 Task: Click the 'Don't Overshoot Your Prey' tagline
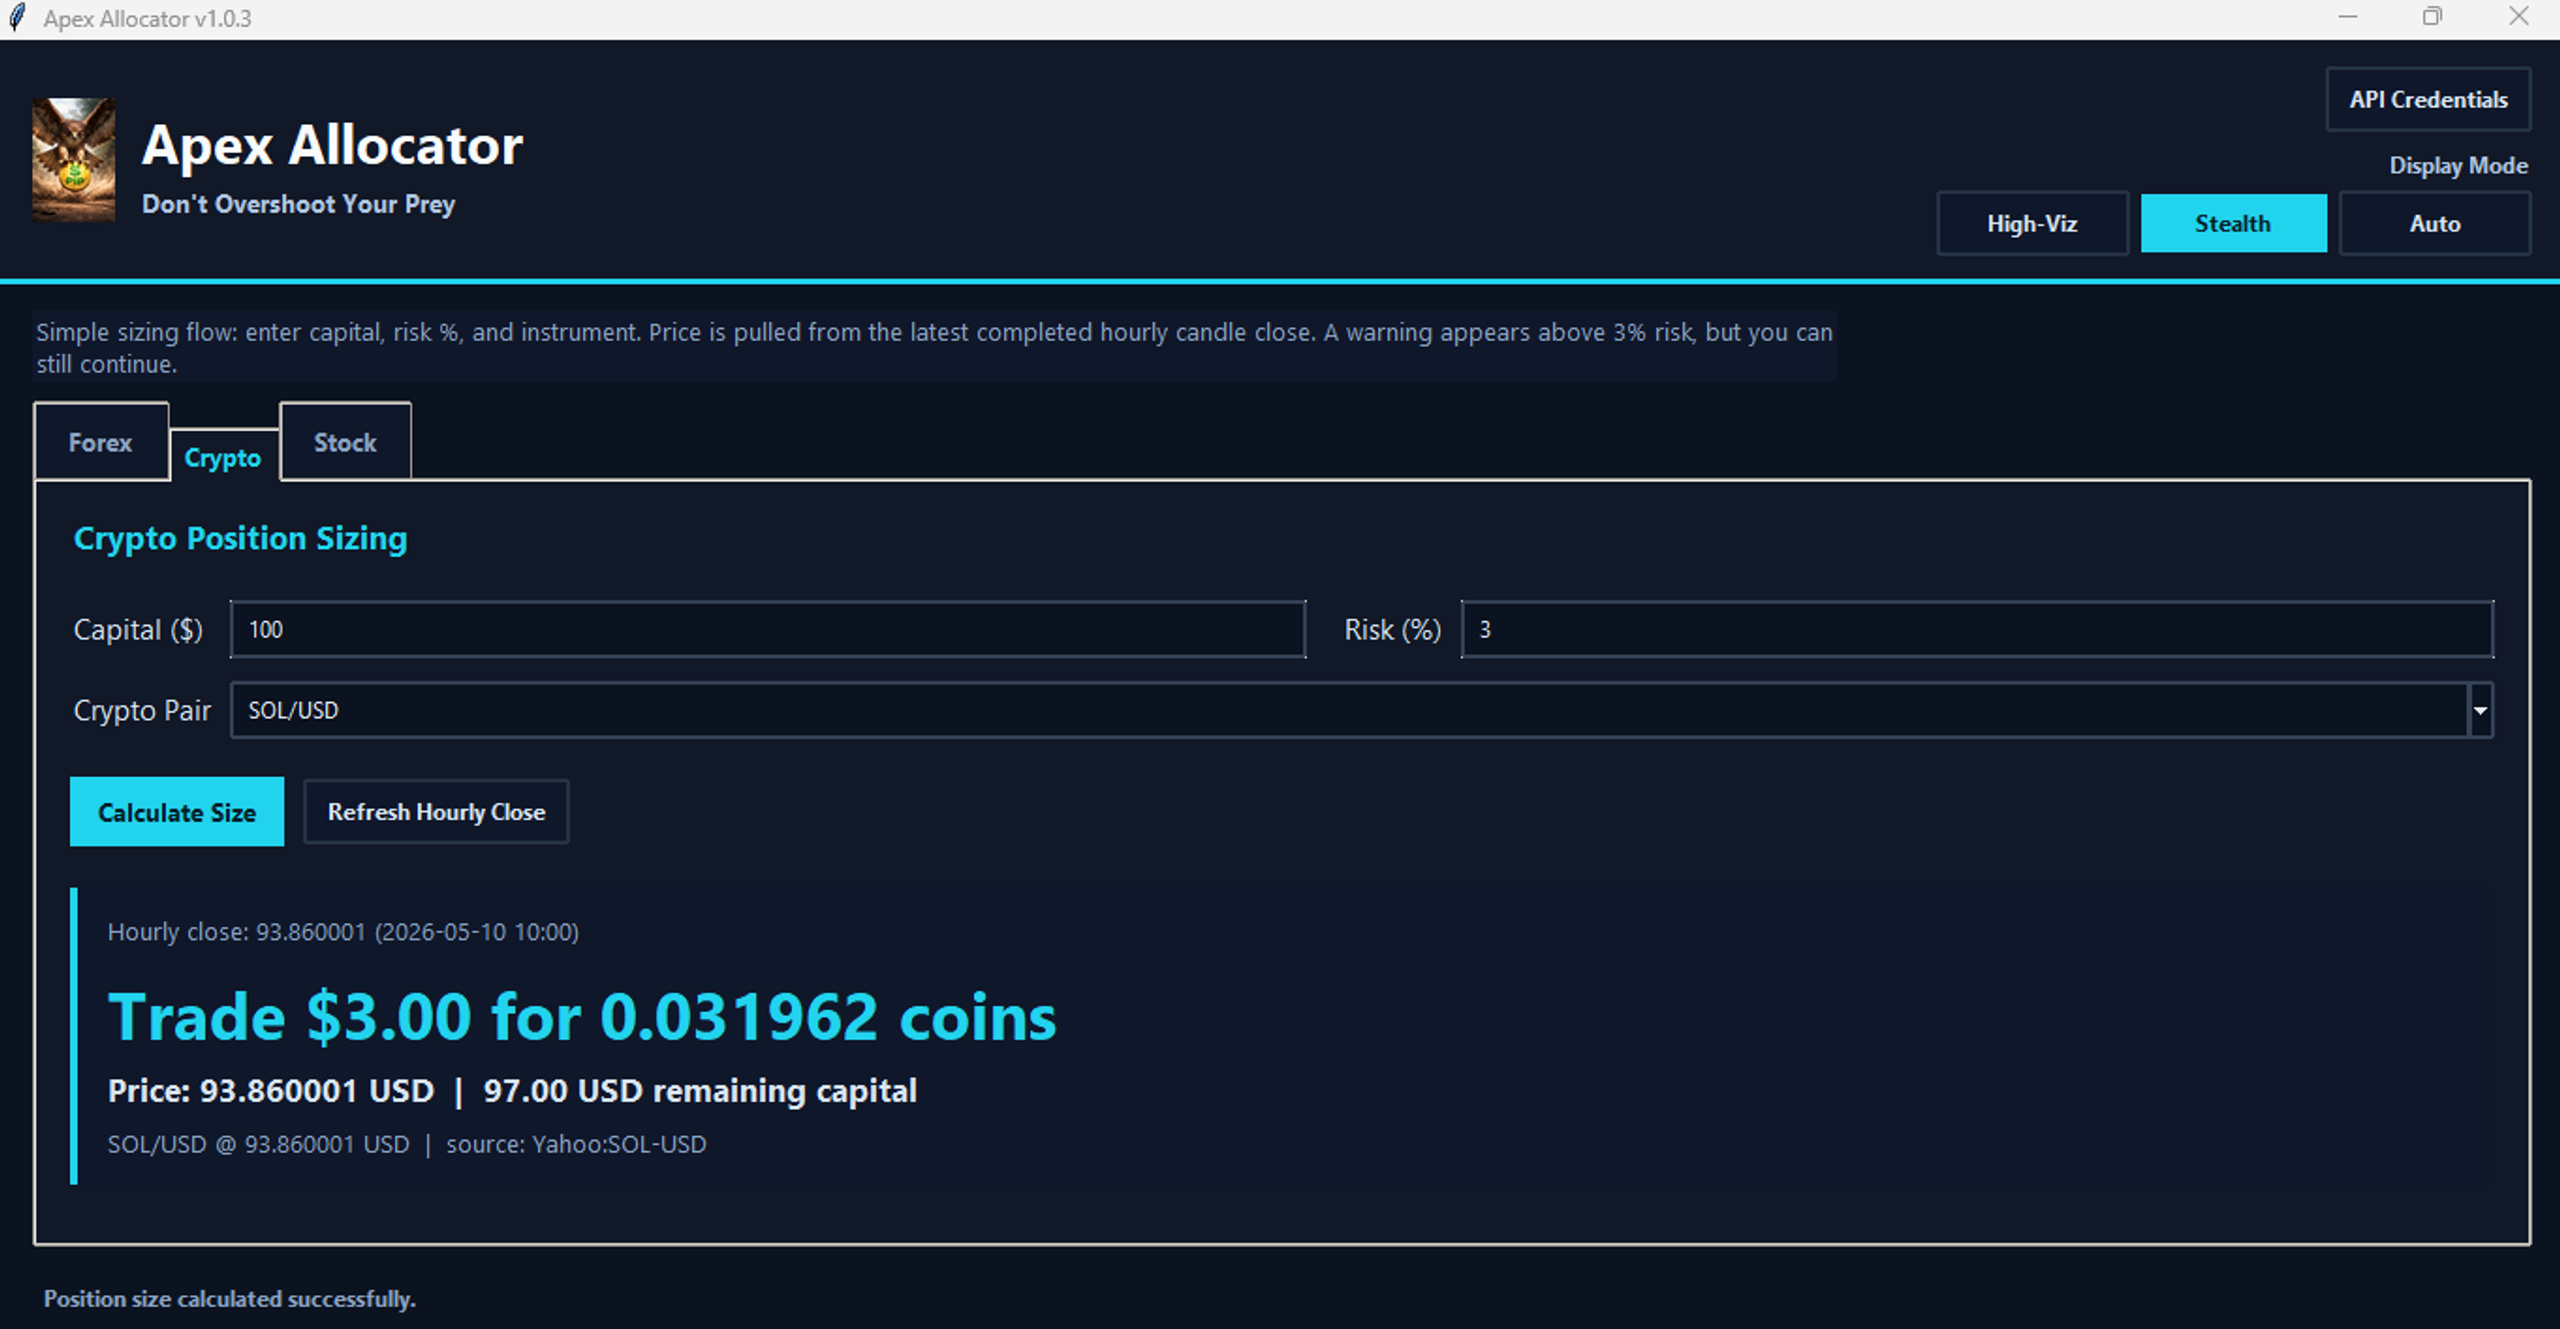[x=298, y=204]
